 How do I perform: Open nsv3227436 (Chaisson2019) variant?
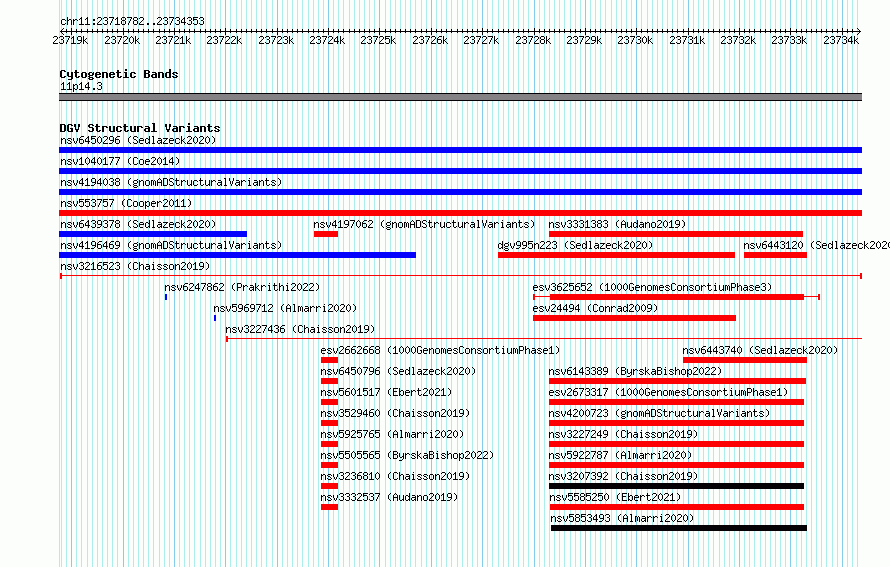click(x=300, y=329)
